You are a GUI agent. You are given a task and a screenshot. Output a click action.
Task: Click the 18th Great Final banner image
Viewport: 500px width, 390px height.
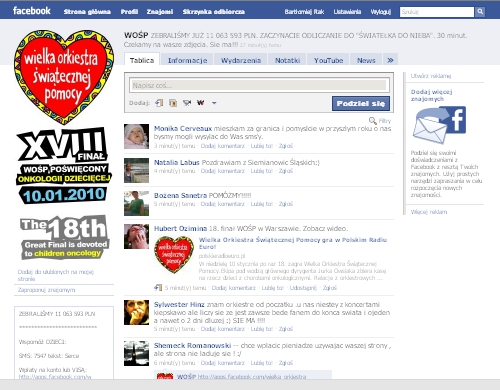coord(64,237)
